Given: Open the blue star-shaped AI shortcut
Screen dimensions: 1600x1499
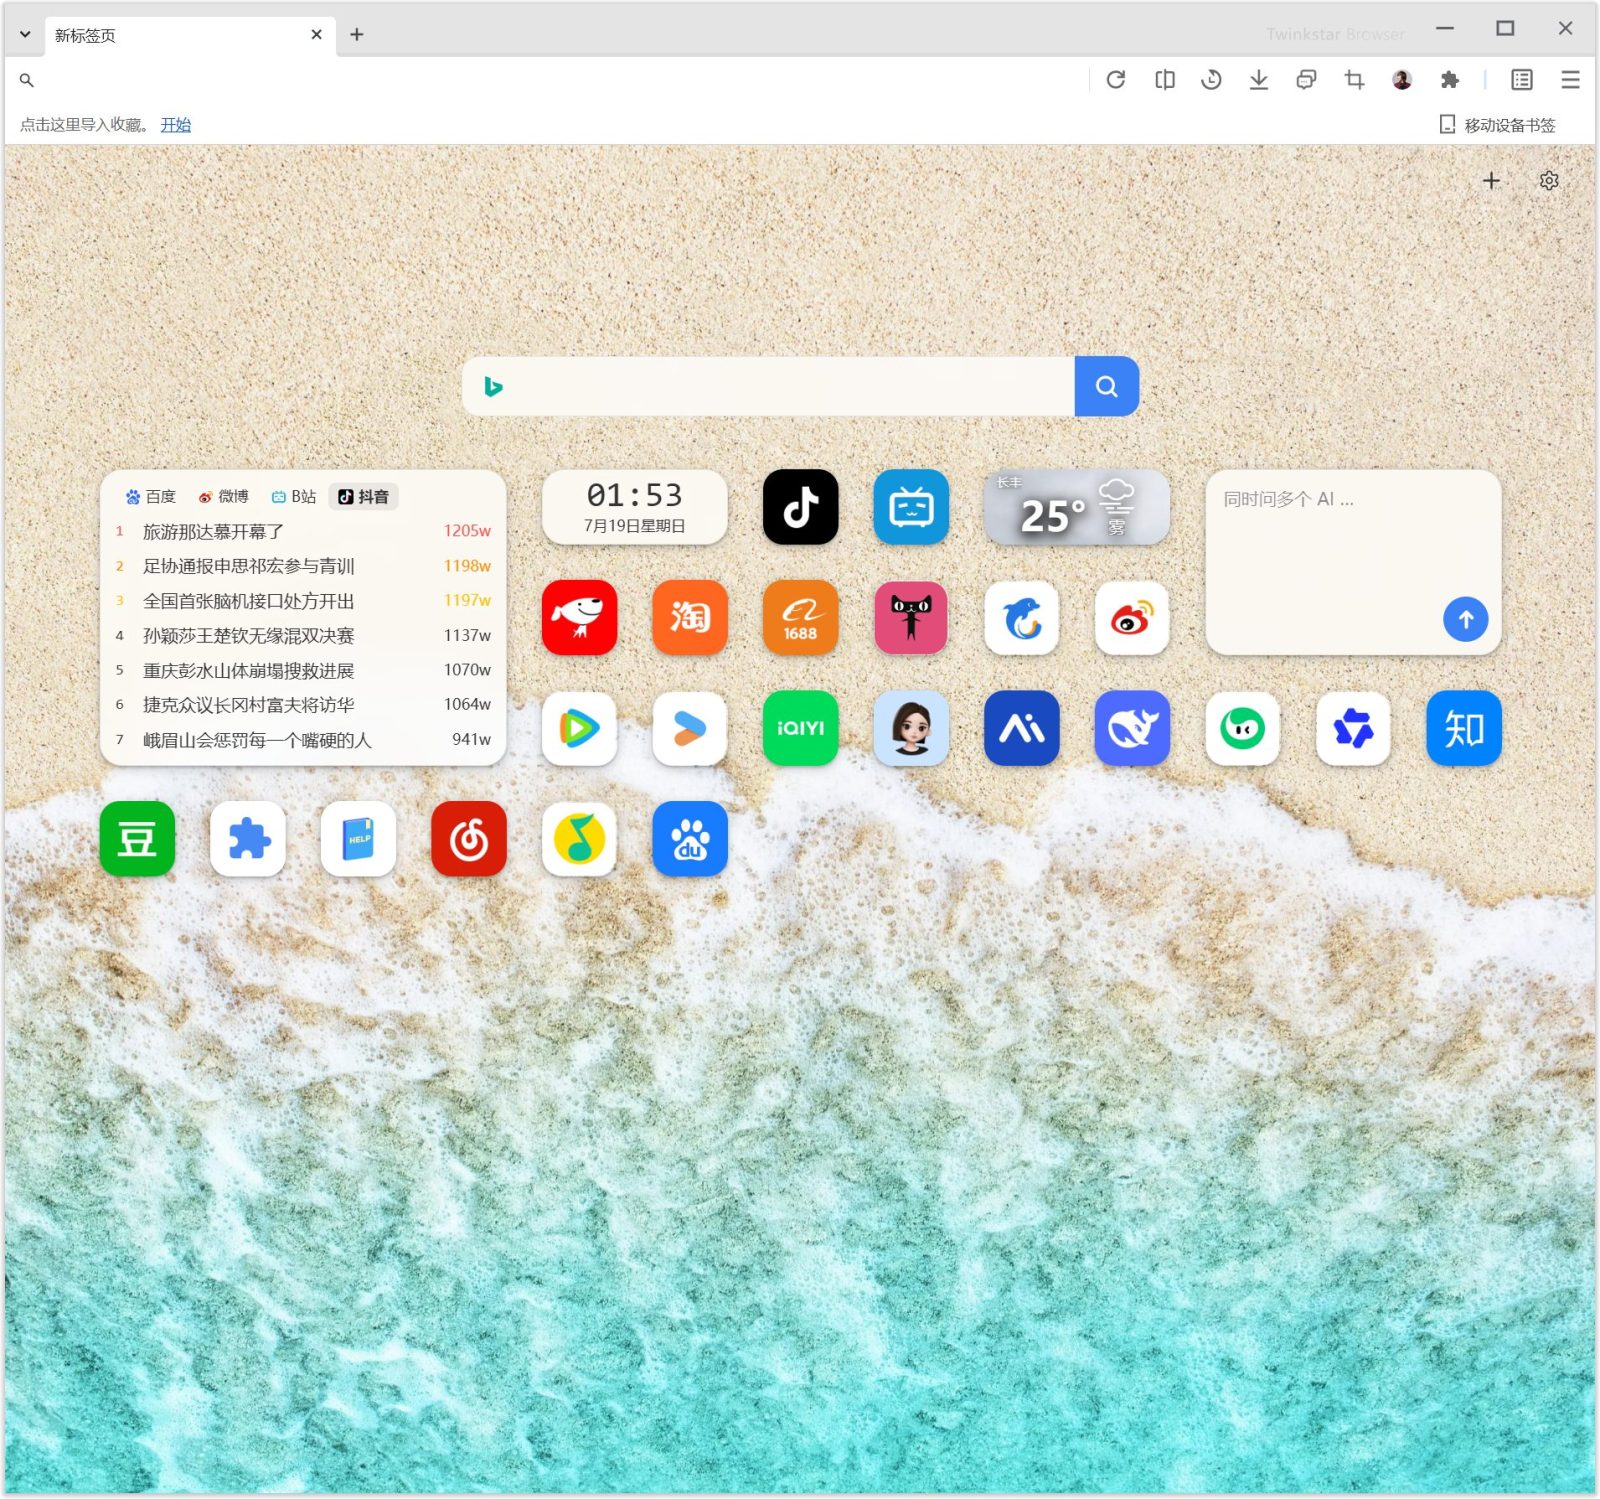Looking at the screenshot, I should tap(1353, 728).
